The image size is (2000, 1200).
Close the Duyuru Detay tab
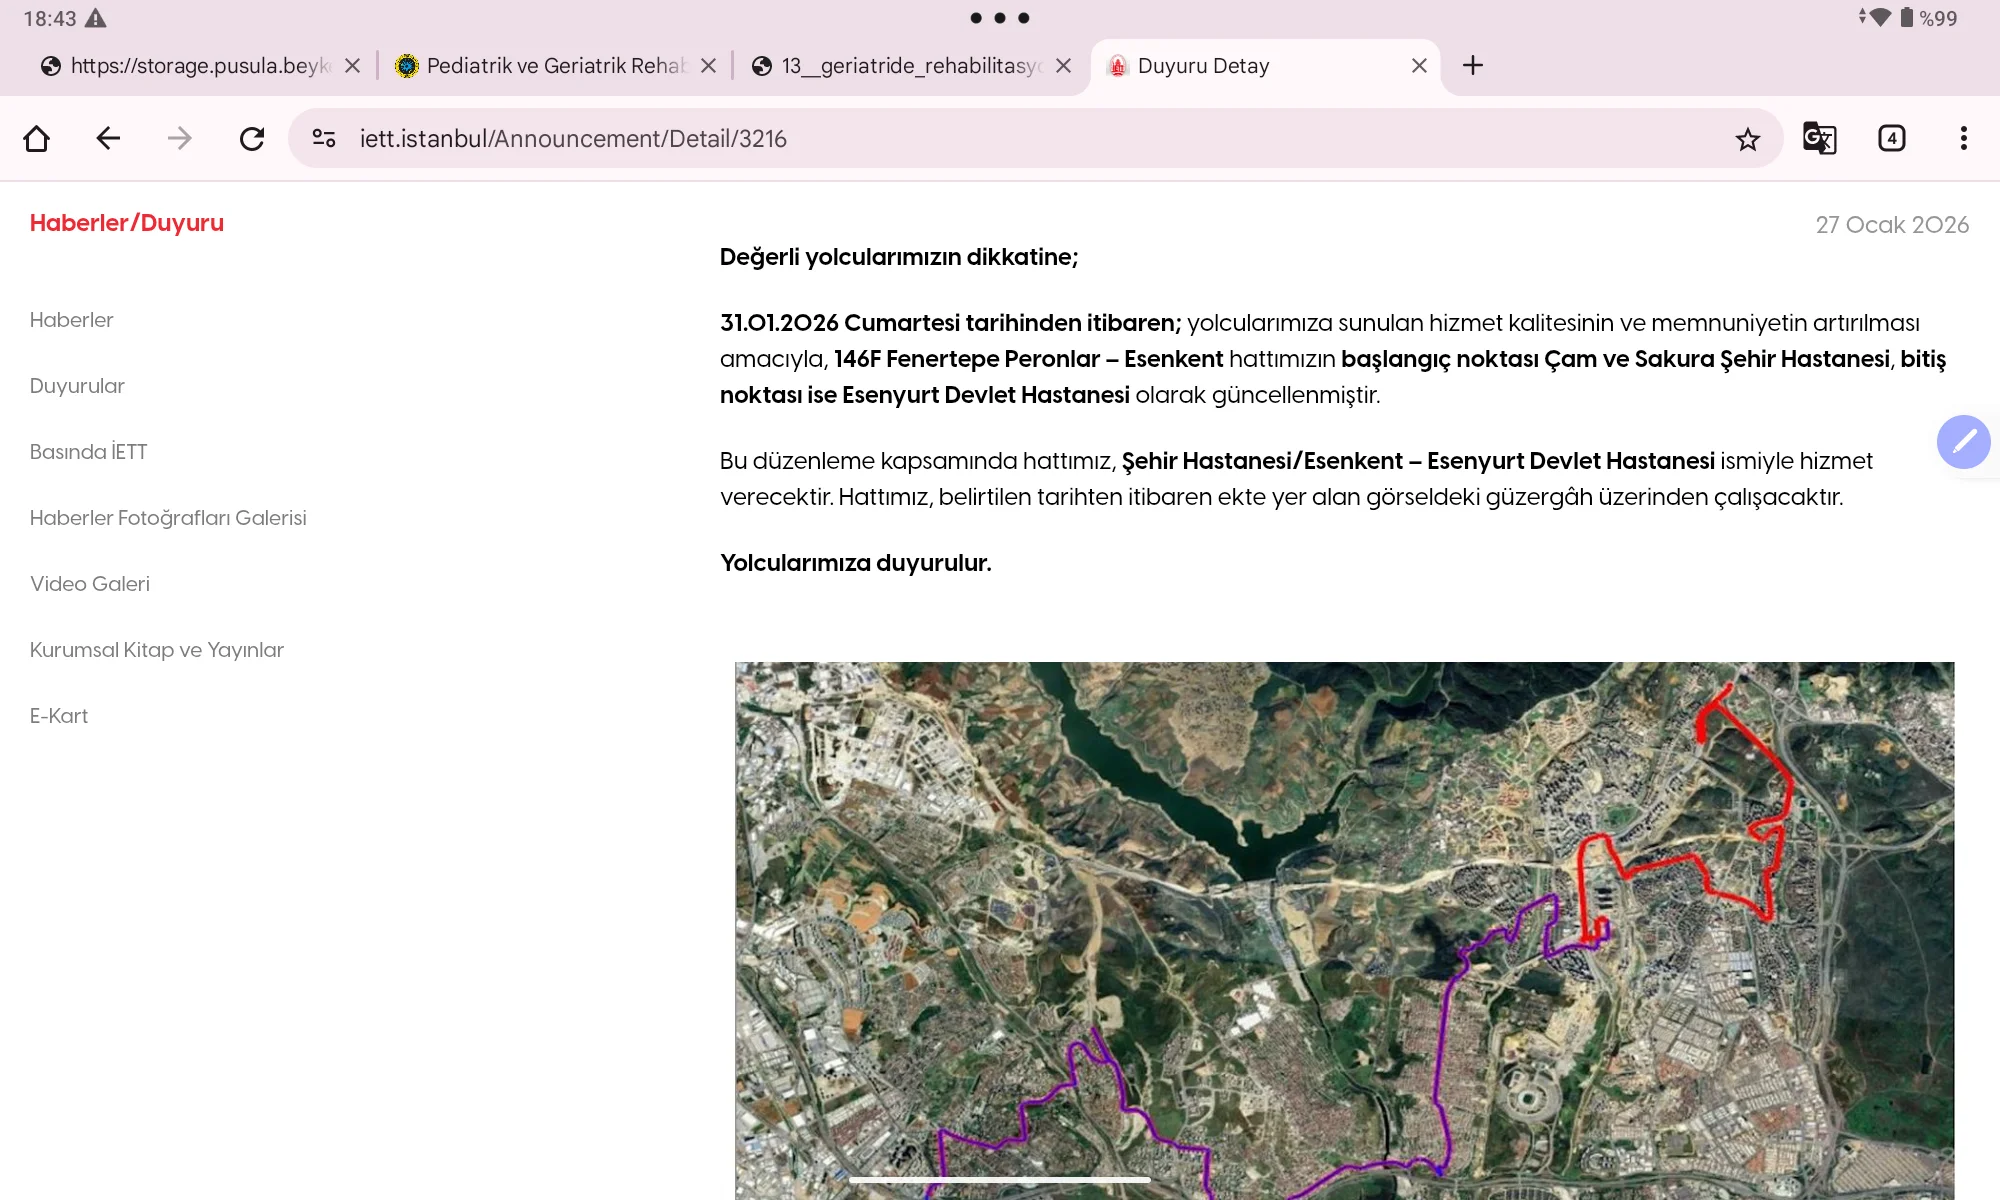[1419, 65]
